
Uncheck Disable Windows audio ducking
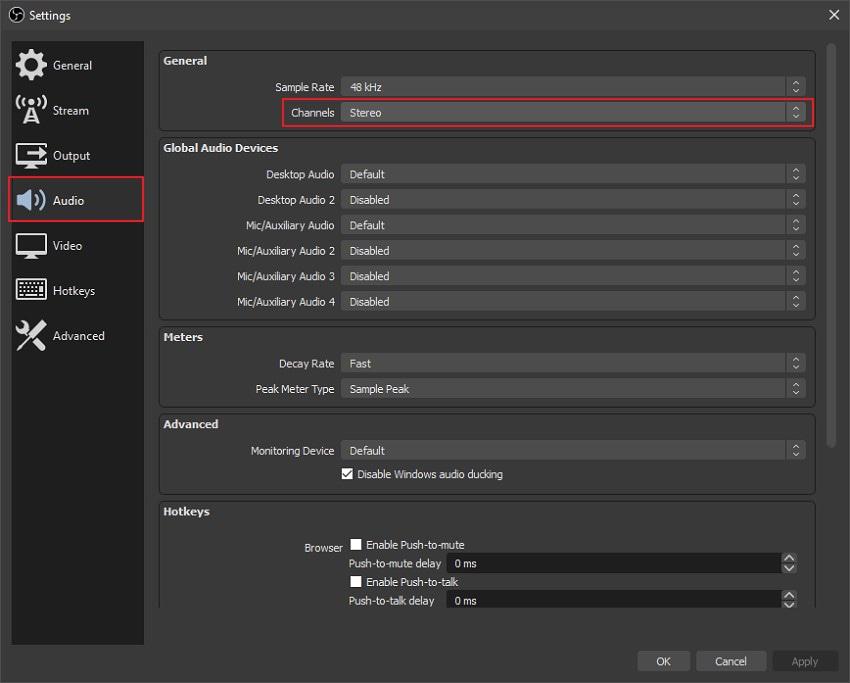[348, 474]
